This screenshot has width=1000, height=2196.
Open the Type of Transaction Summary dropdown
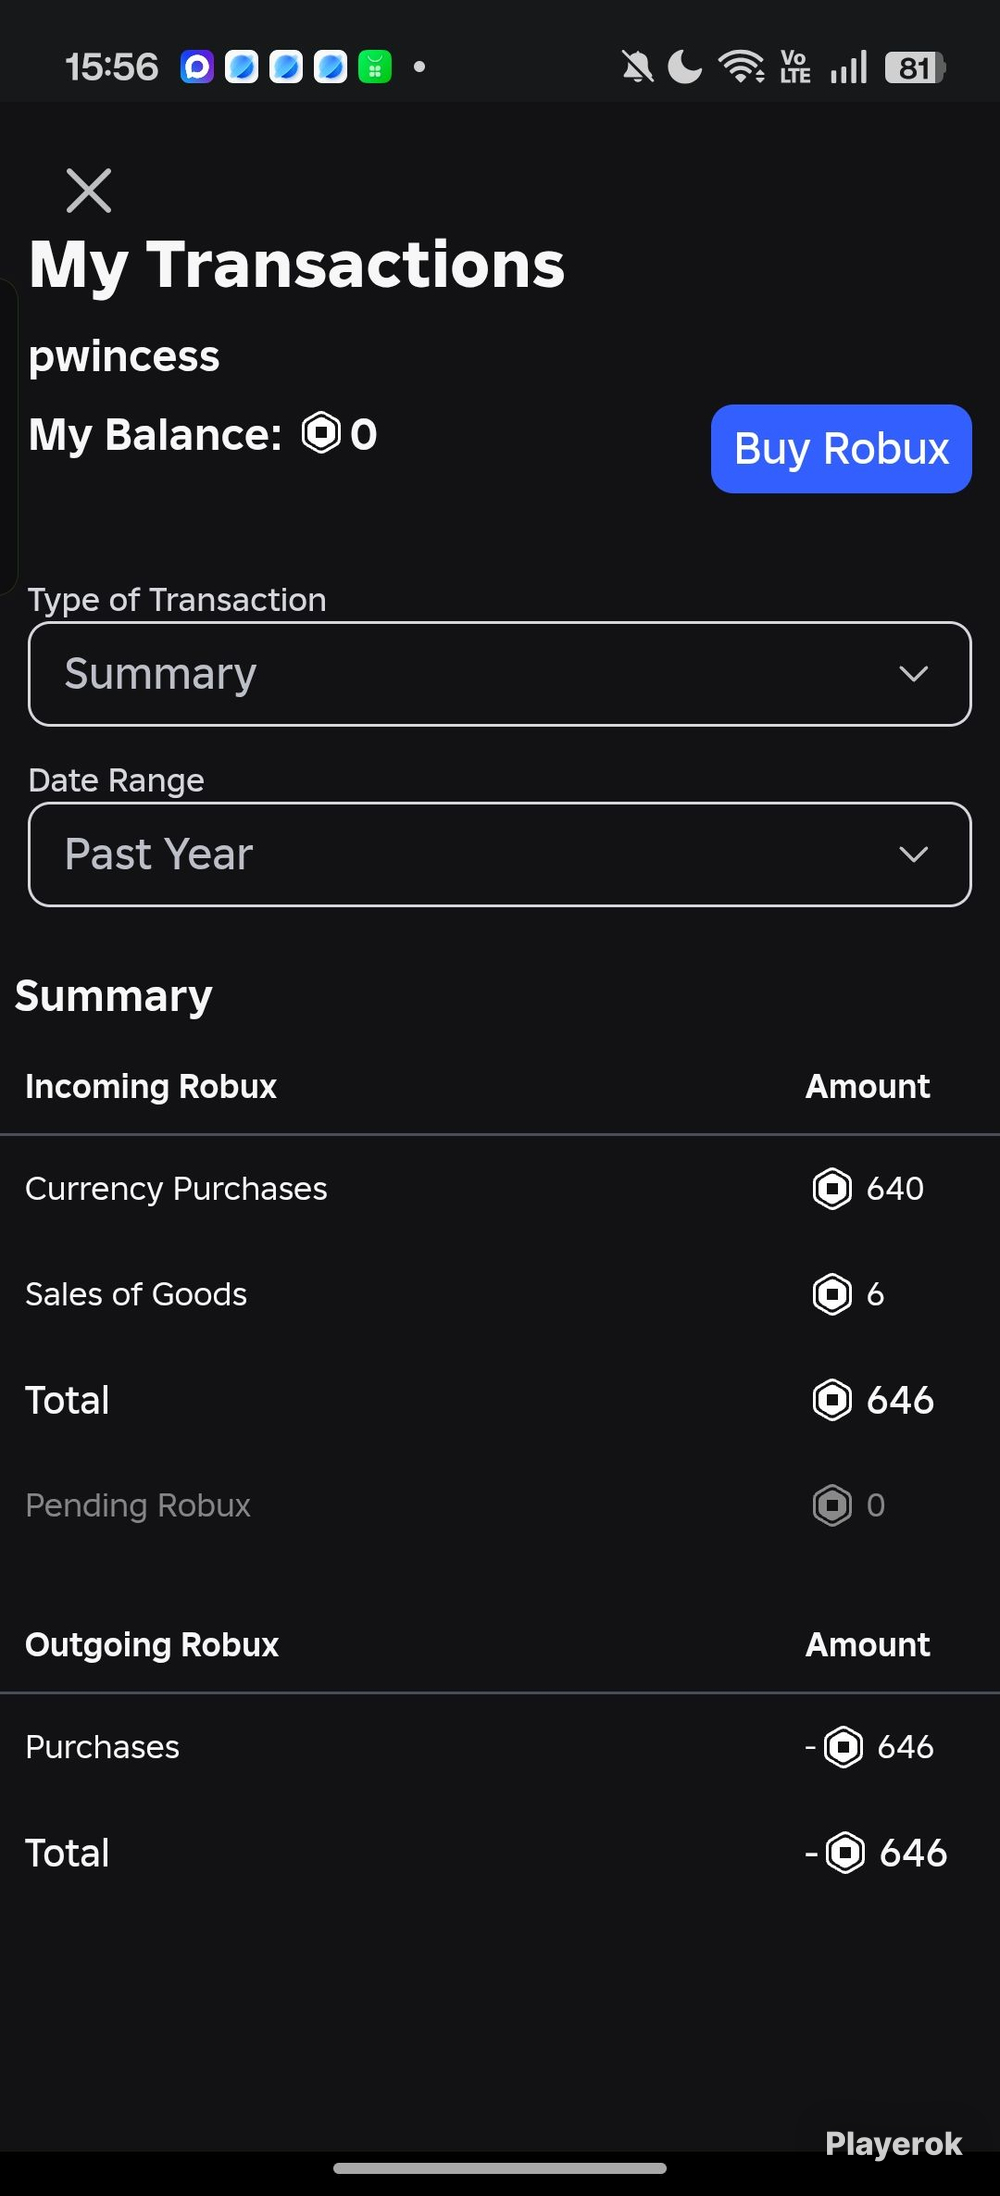click(x=500, y=674)
